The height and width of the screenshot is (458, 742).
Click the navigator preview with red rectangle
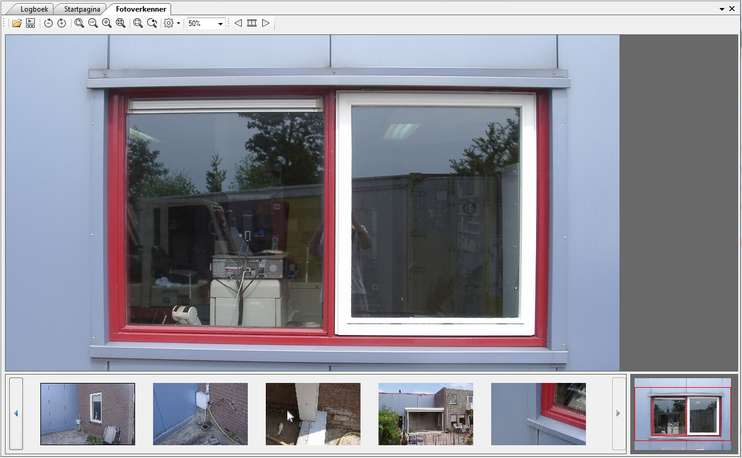tap(683, 414)
